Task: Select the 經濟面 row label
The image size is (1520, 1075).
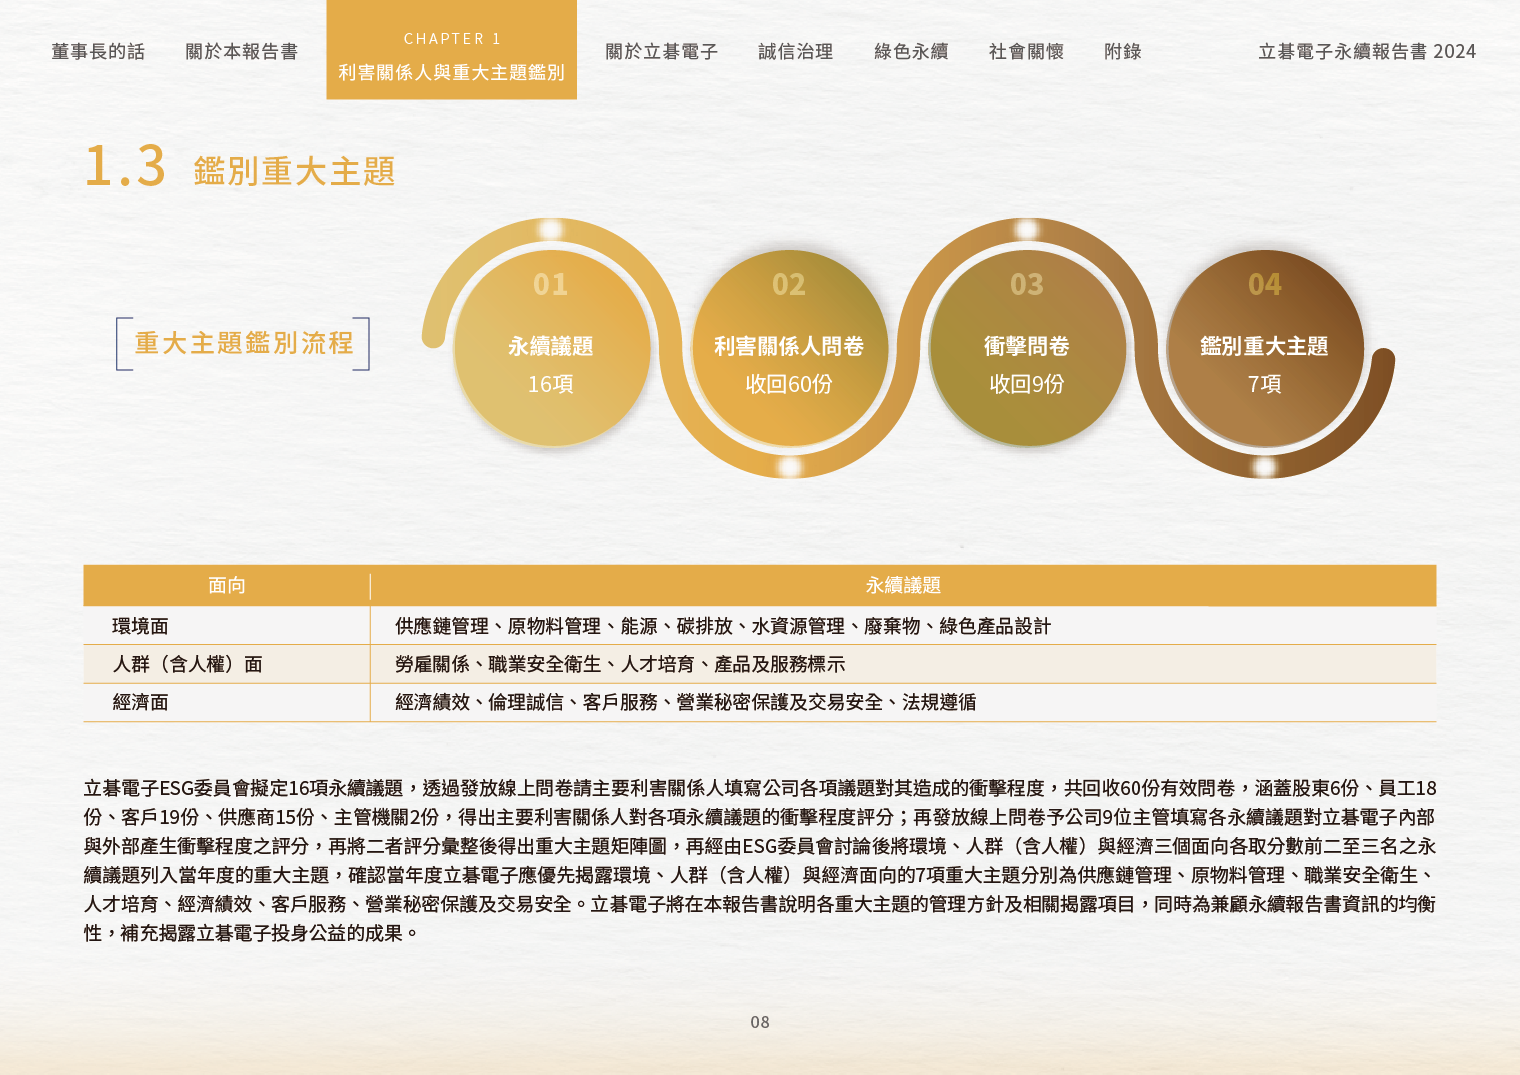Action: pyautogui.click(x=140, y=702)
